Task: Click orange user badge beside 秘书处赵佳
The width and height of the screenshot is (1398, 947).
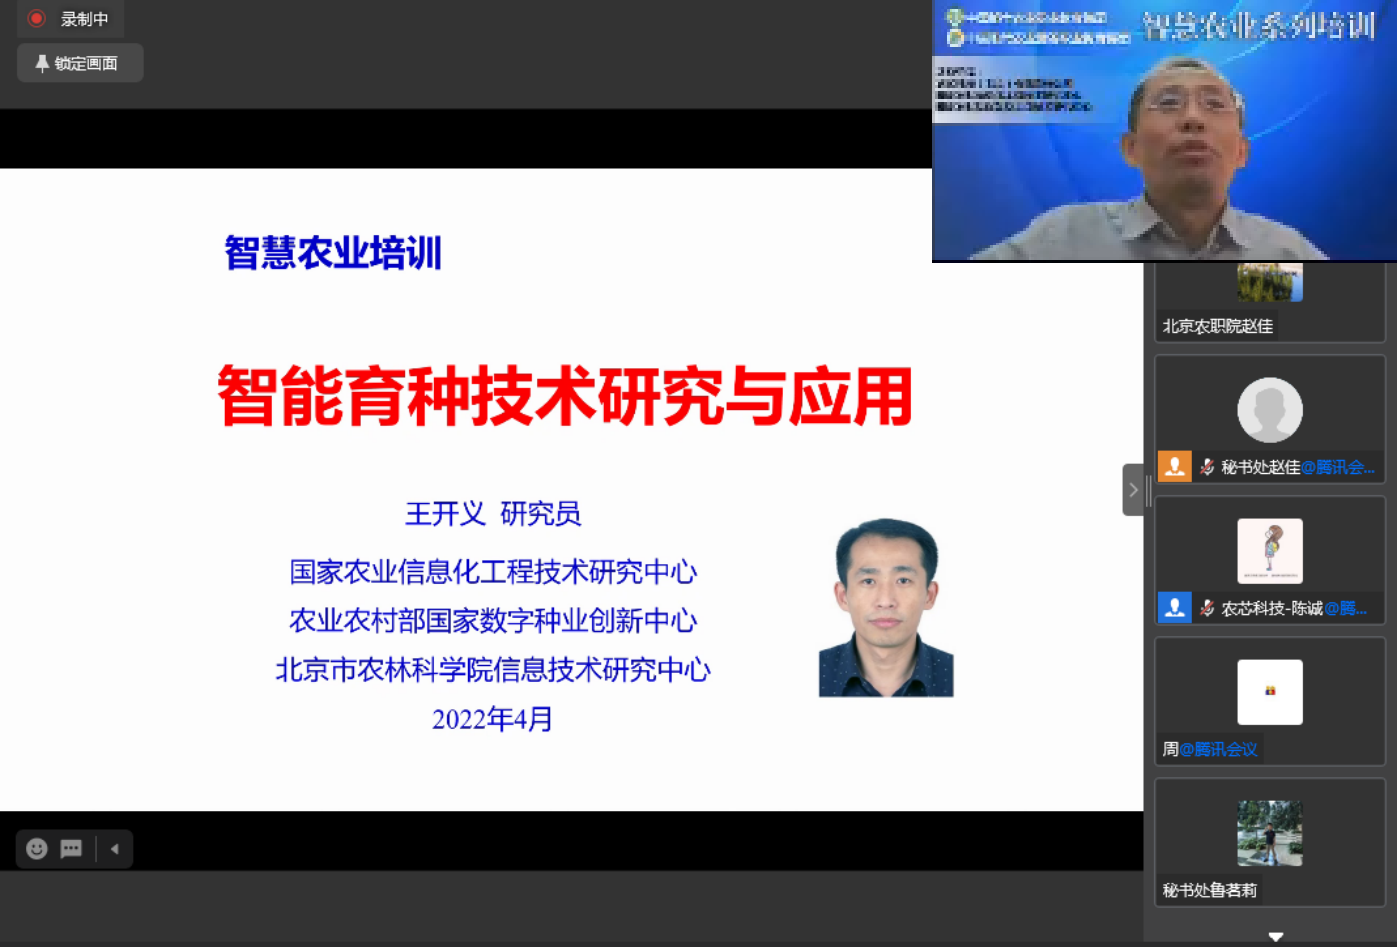Action: [x=1174, y=467]
